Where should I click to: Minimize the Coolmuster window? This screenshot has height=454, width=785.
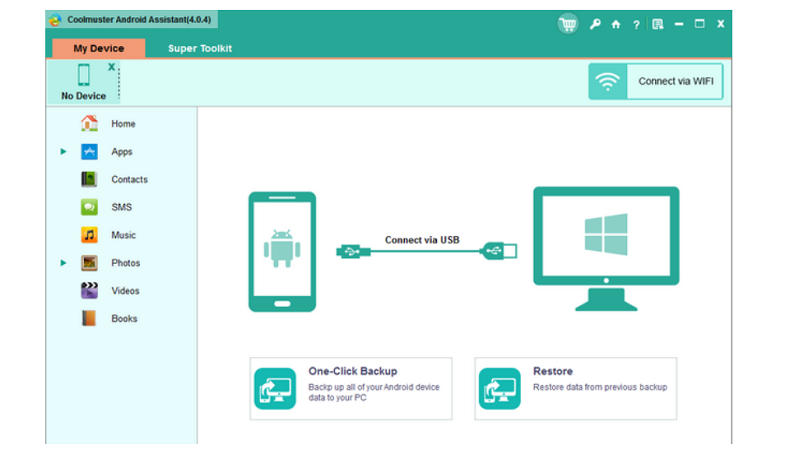[679, 24]
